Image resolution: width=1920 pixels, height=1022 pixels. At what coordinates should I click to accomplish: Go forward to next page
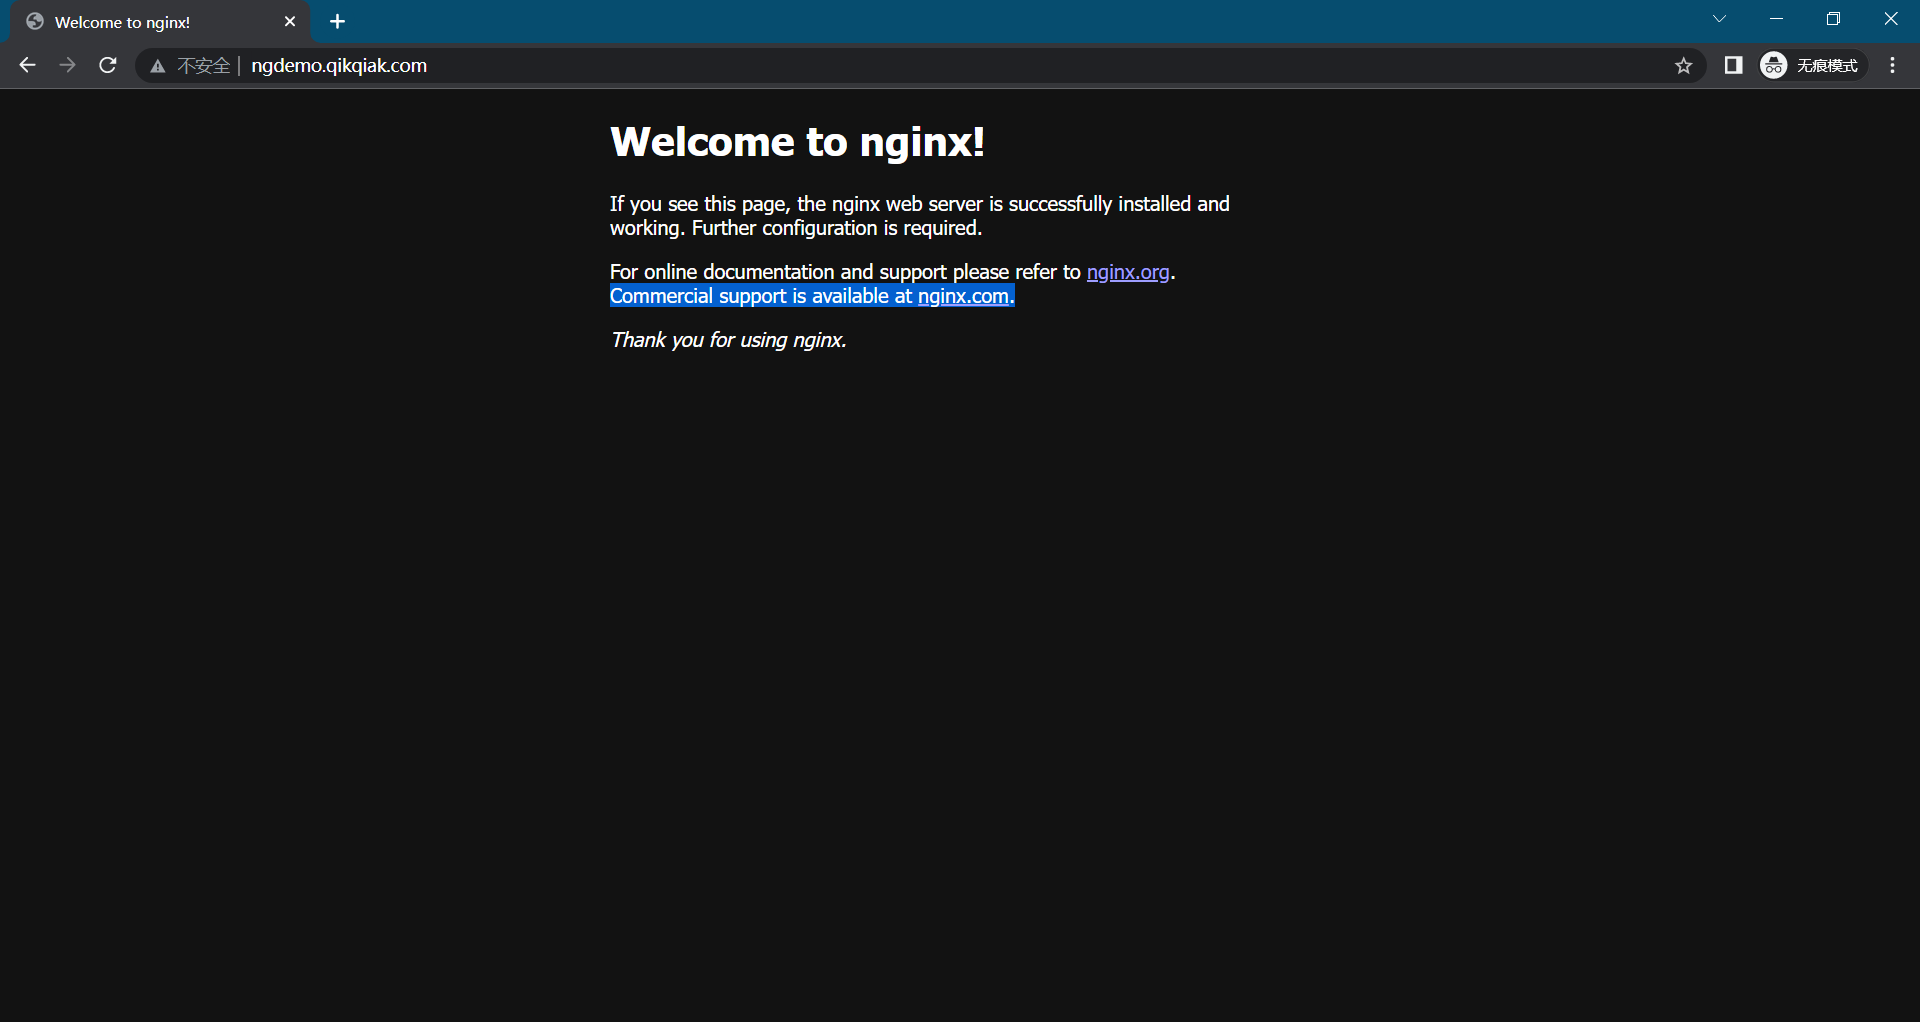click(67, 65)
